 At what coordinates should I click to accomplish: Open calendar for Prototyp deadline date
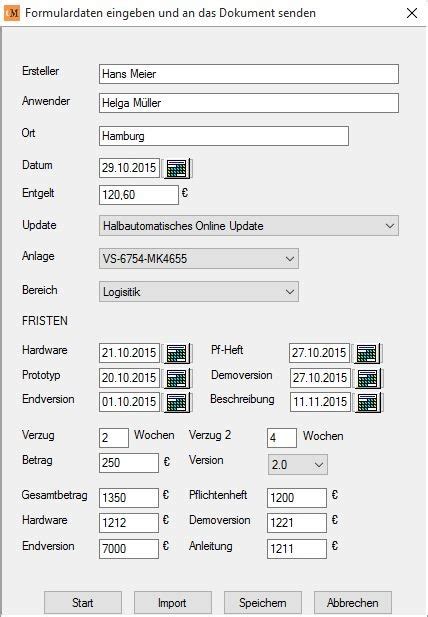click(177, 378)
